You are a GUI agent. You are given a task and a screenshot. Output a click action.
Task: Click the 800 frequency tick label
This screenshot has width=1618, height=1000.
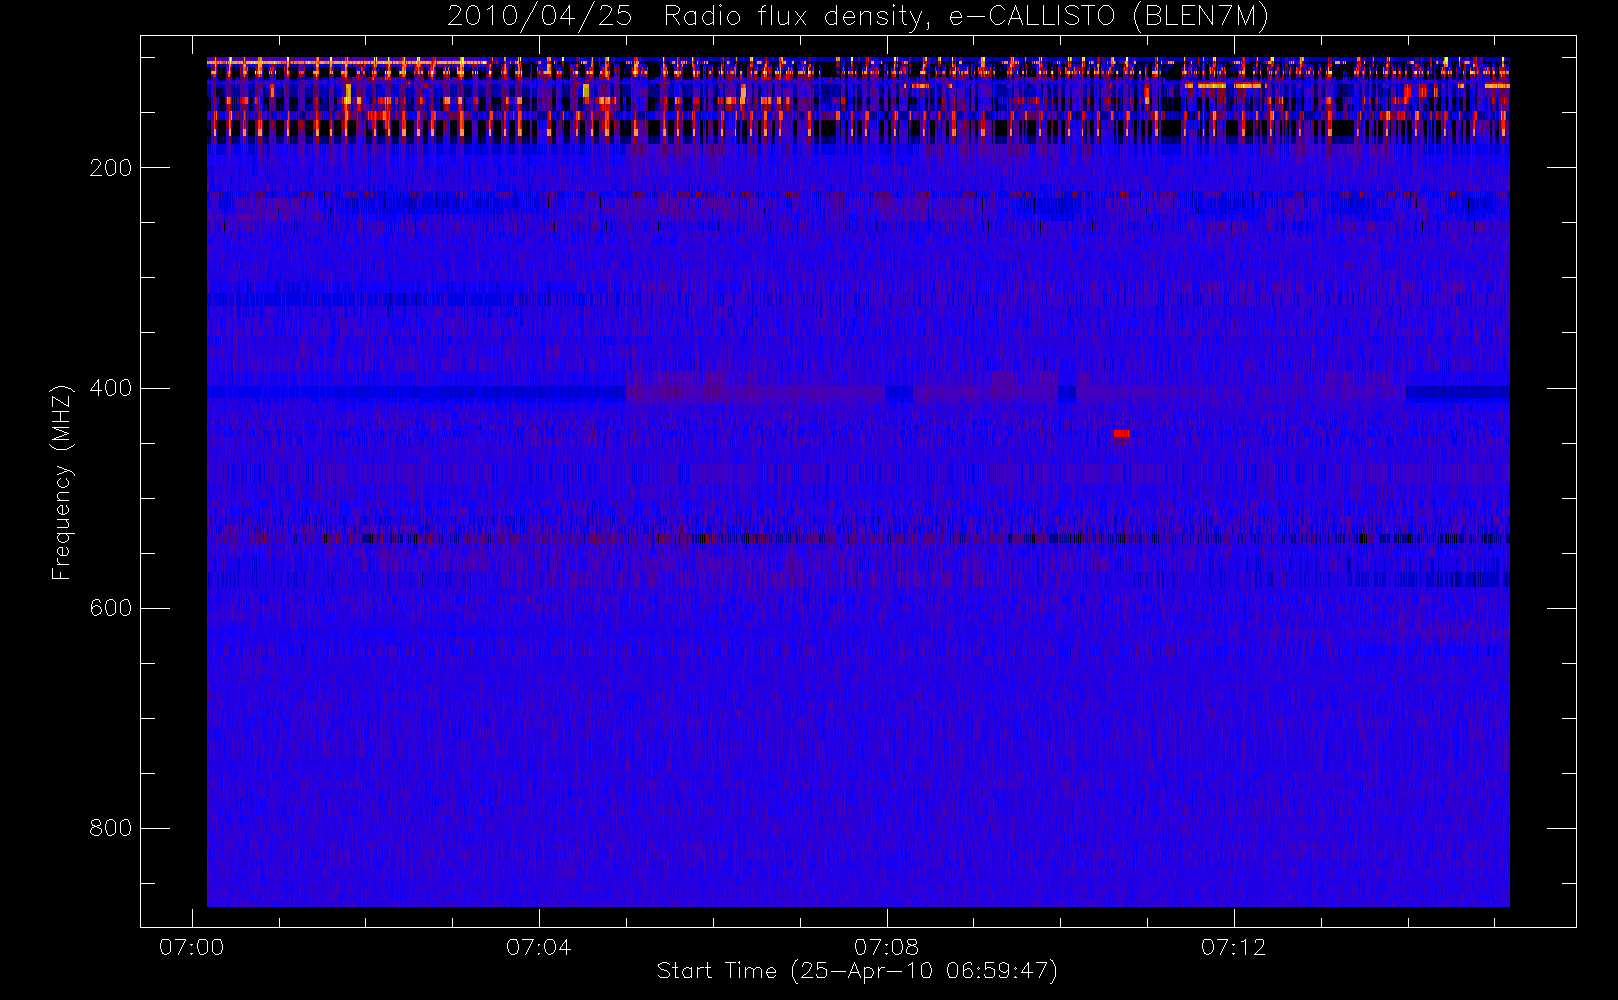click(111, 828)
